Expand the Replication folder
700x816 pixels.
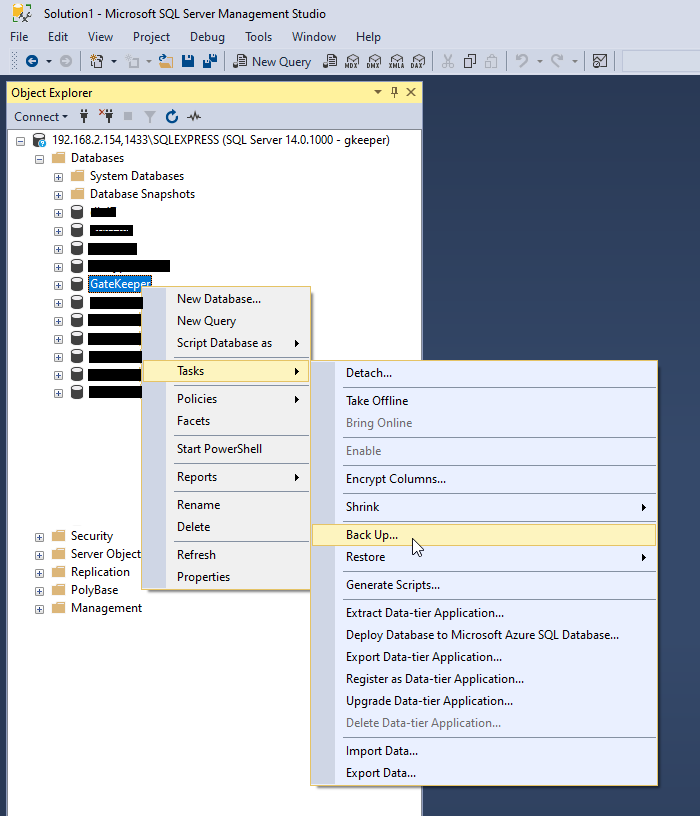[40, 573]
